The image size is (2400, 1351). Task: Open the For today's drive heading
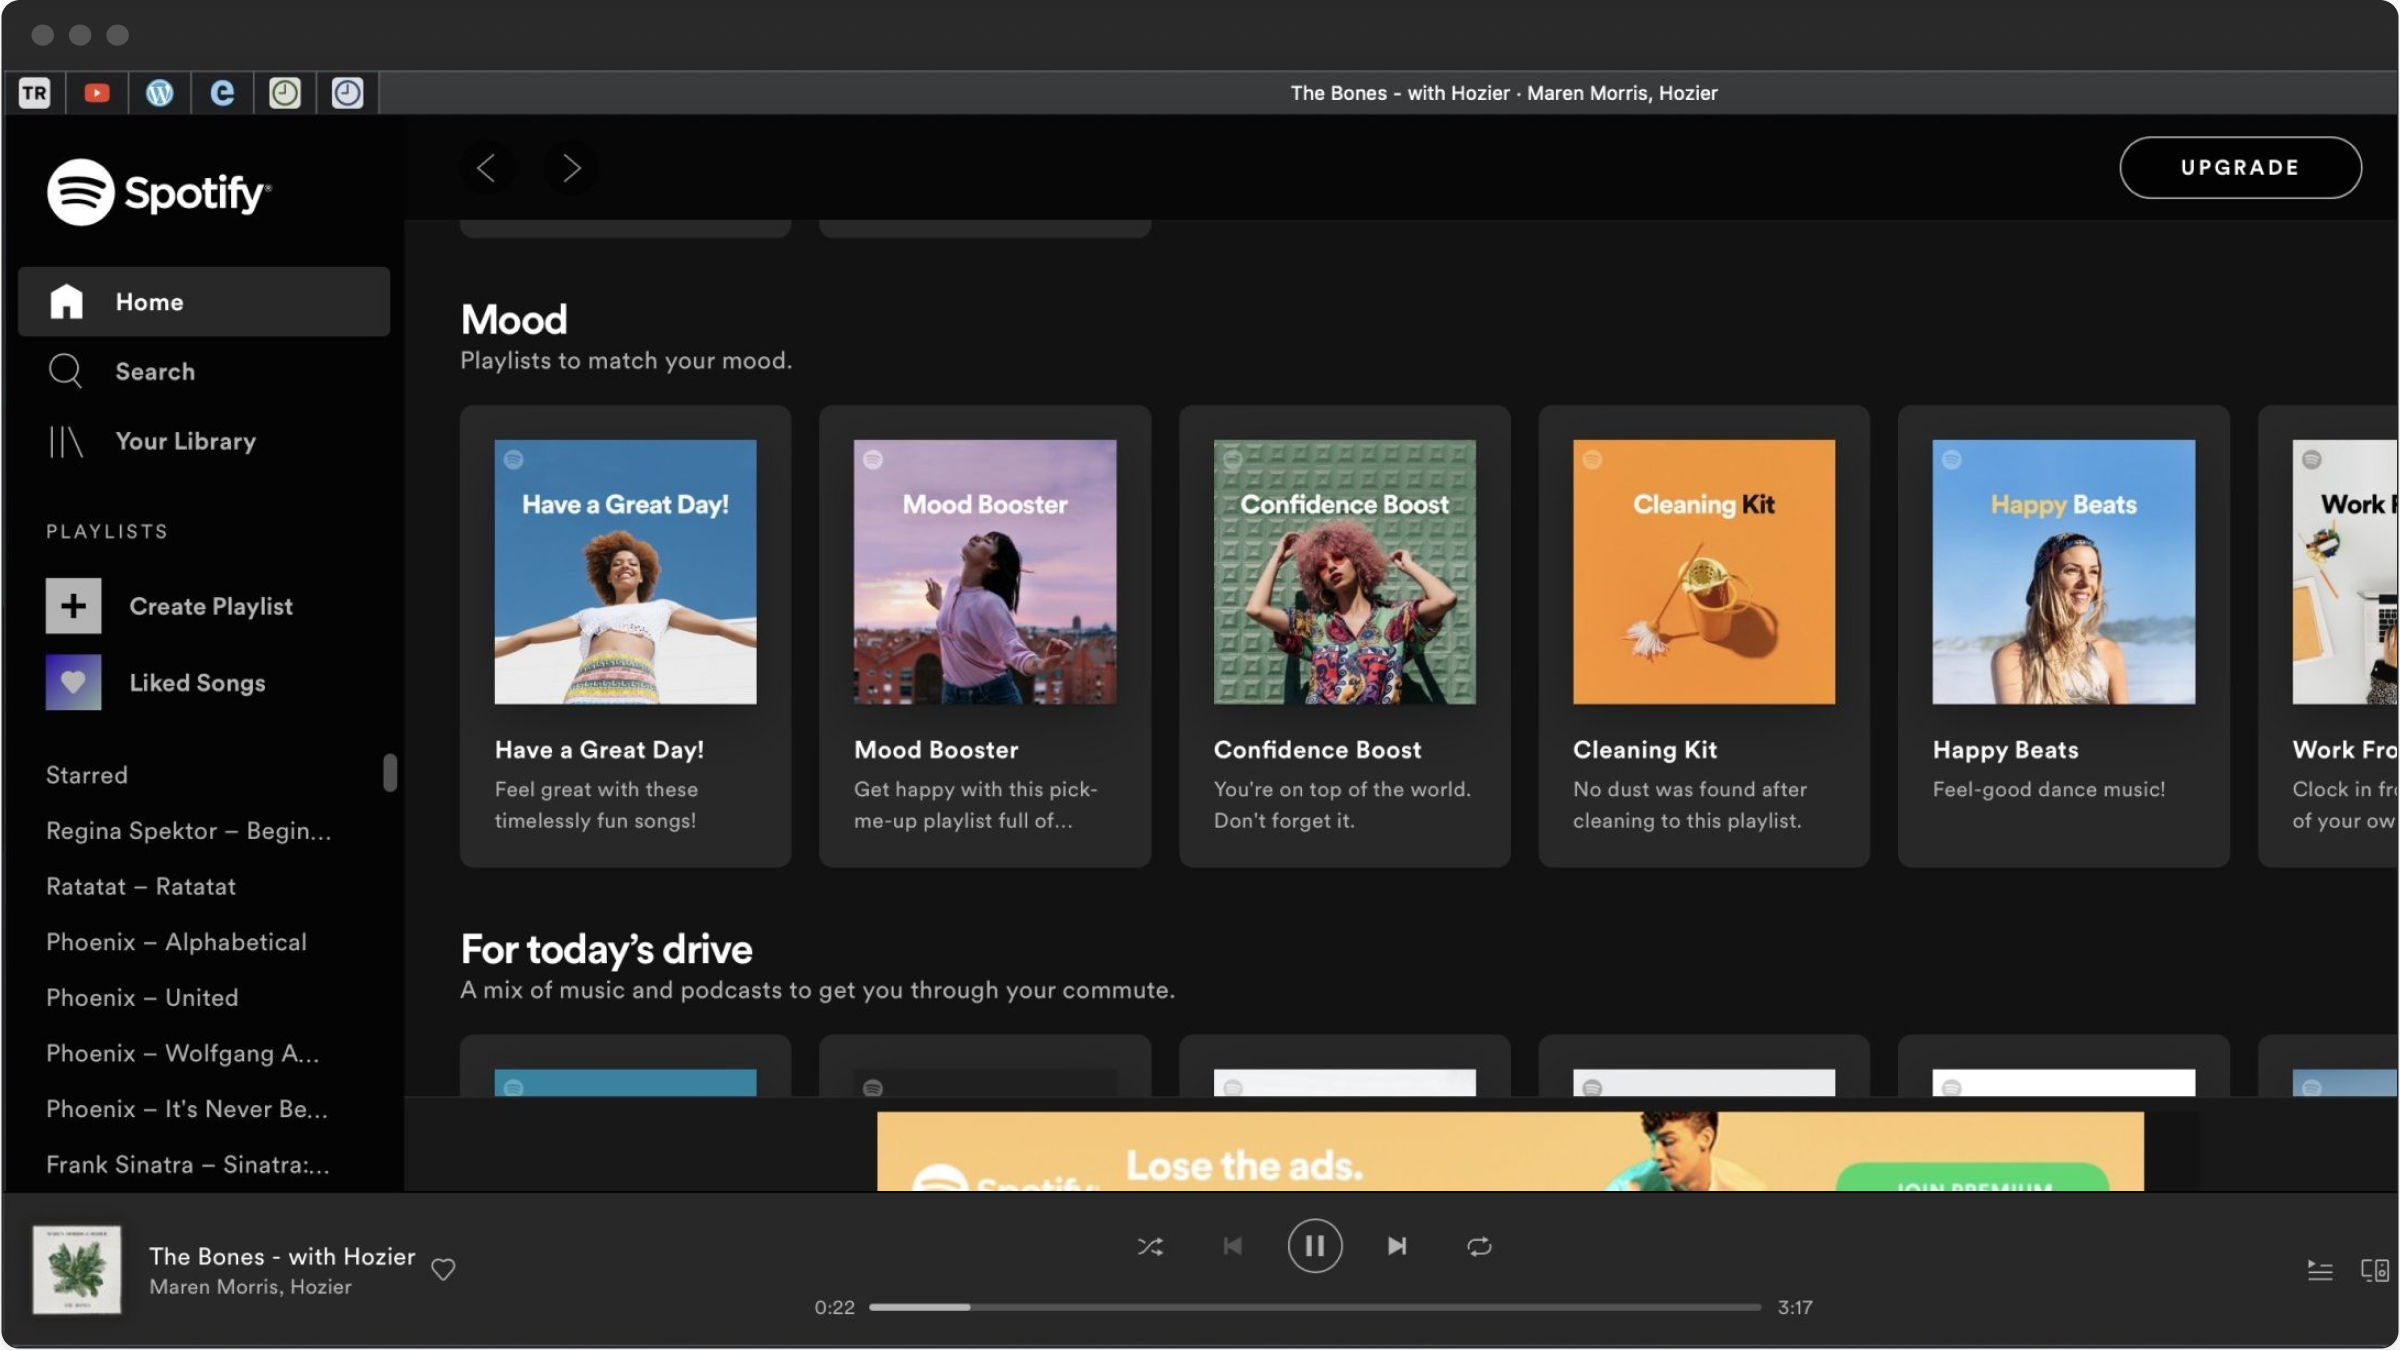606,950
